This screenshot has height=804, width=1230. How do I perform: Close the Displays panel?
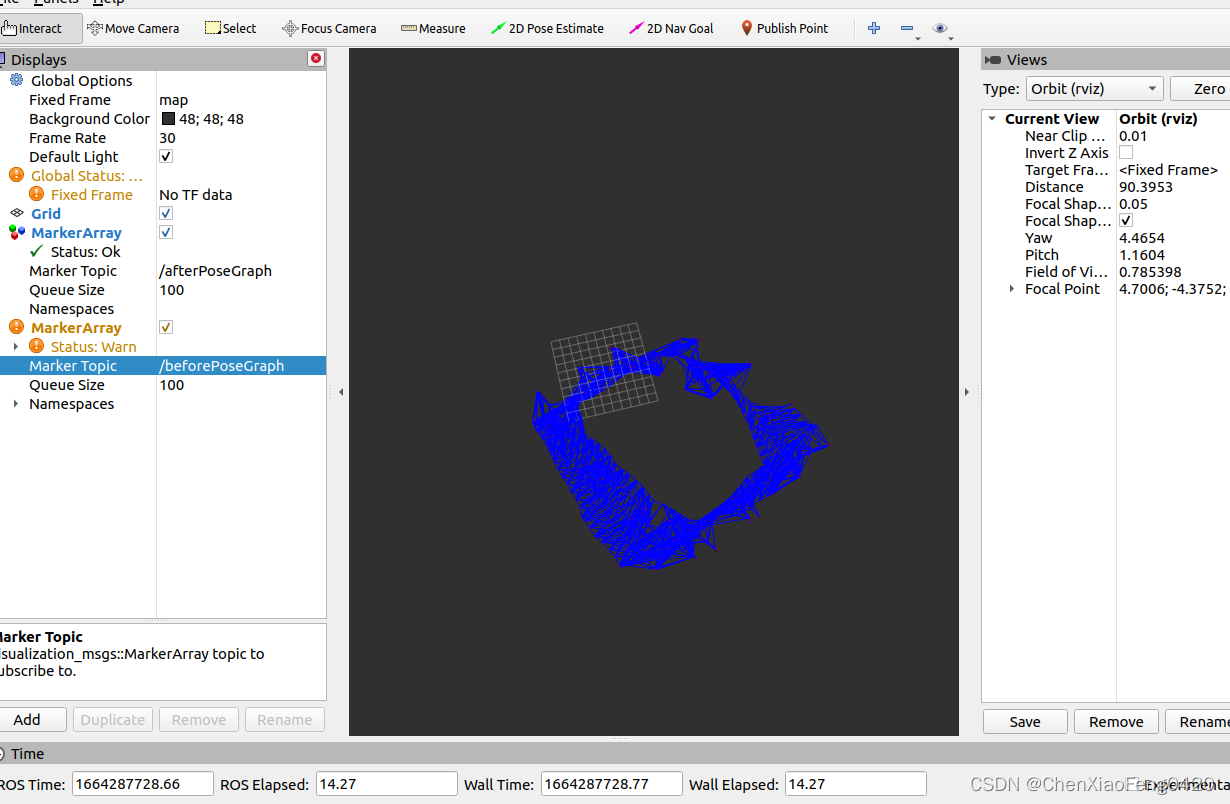click(316, 59)
